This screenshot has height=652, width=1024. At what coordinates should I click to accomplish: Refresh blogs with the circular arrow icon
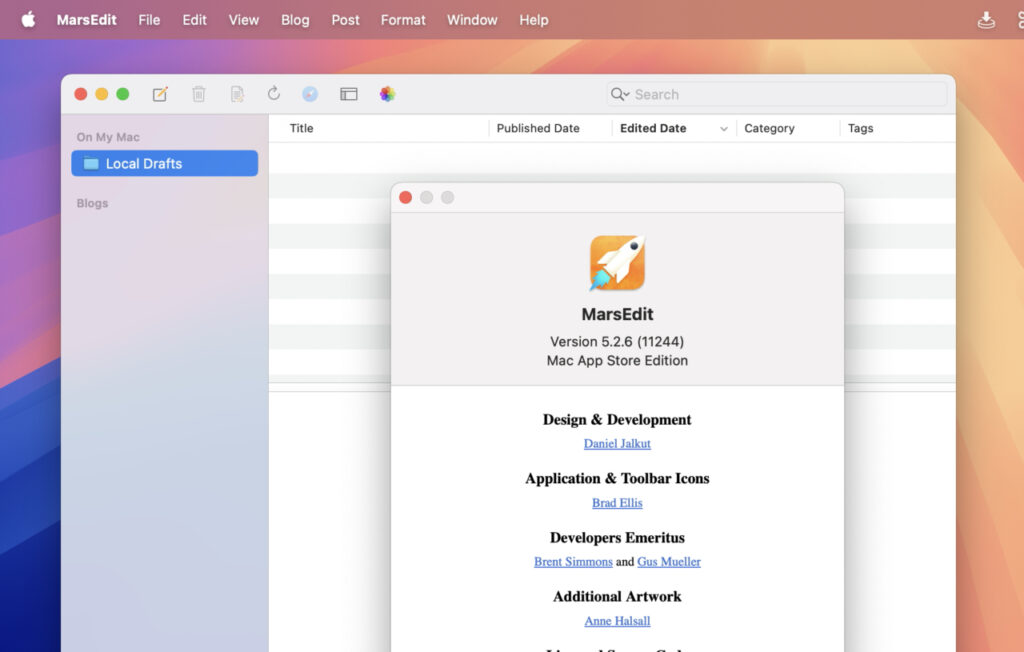274,93
